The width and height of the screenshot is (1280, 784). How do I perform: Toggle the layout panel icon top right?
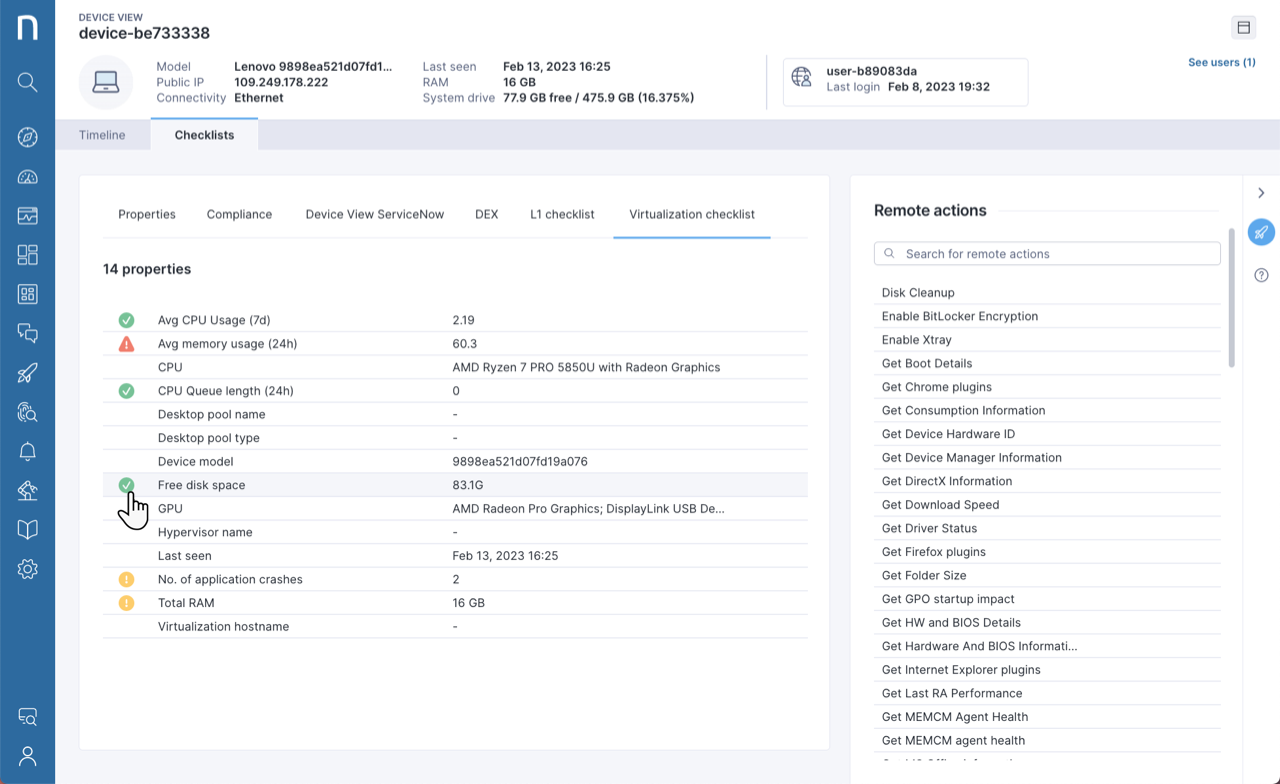1243,27
